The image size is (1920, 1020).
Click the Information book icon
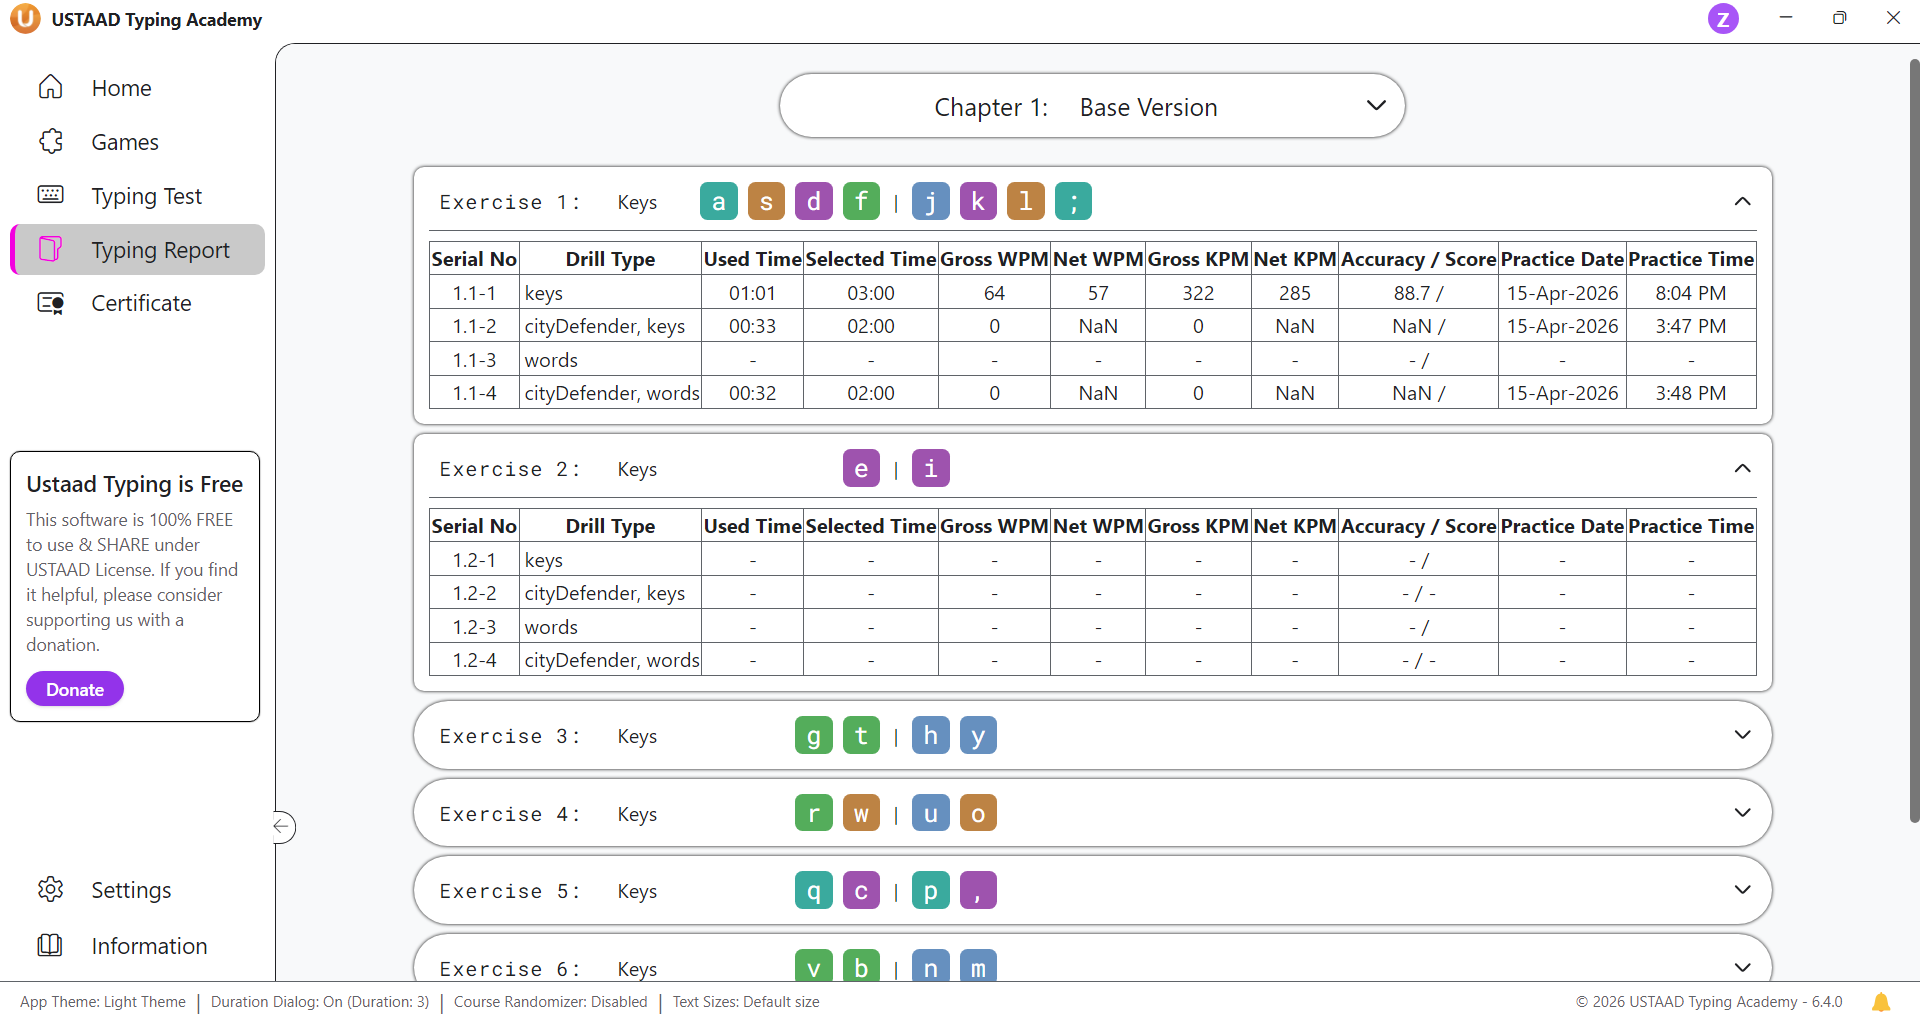[50, 945]
